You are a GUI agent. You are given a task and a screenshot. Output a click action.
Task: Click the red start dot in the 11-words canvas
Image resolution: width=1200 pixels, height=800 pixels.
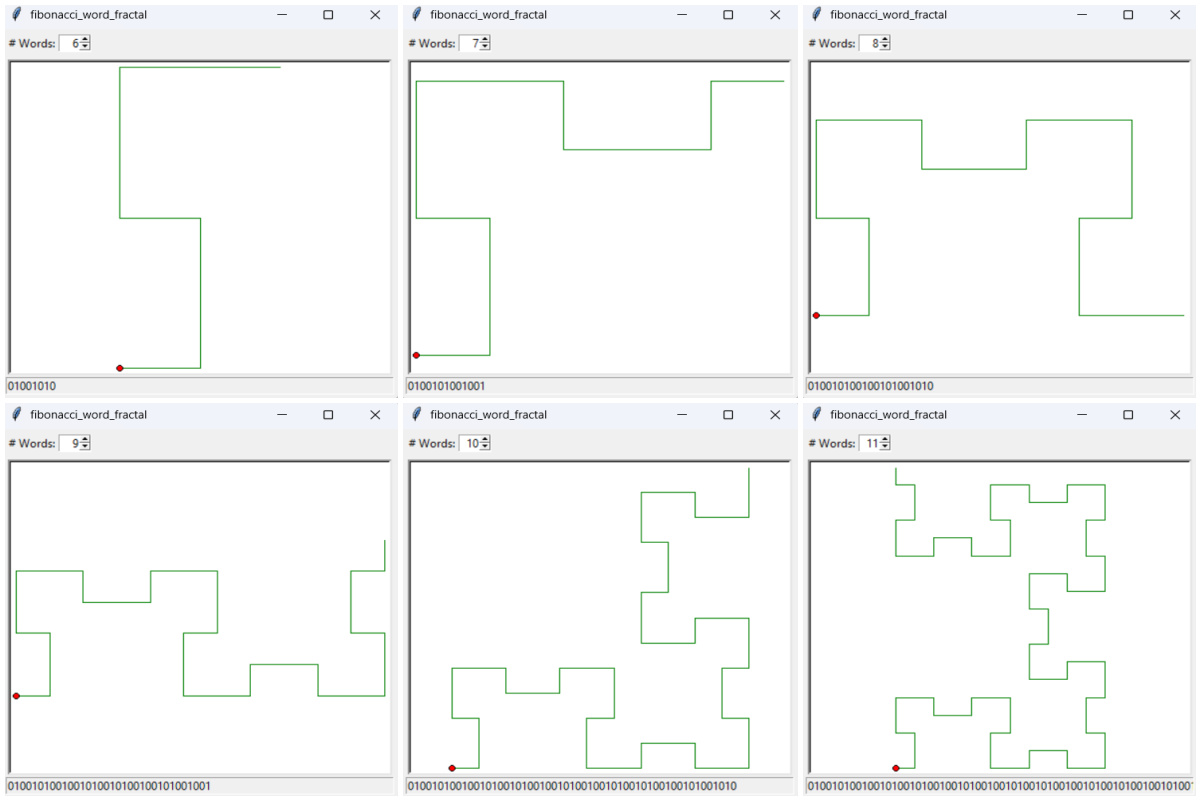tap(896, 768)
